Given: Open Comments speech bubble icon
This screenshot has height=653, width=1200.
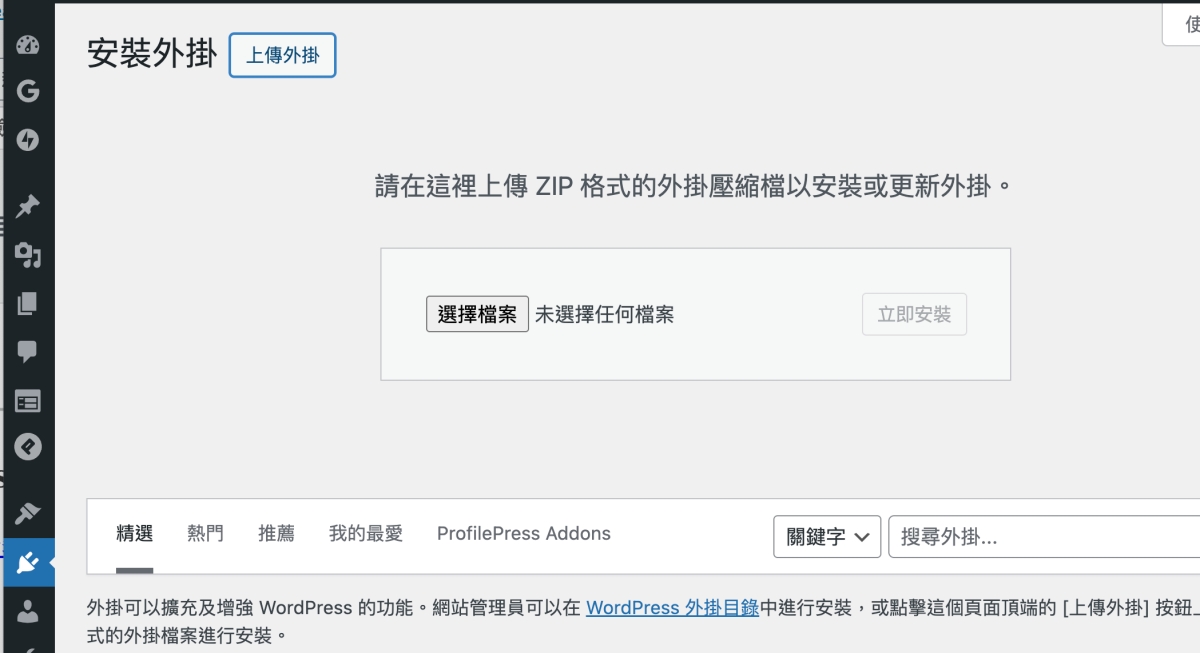Looking at the screenshot, I should (x=27, y=351).
